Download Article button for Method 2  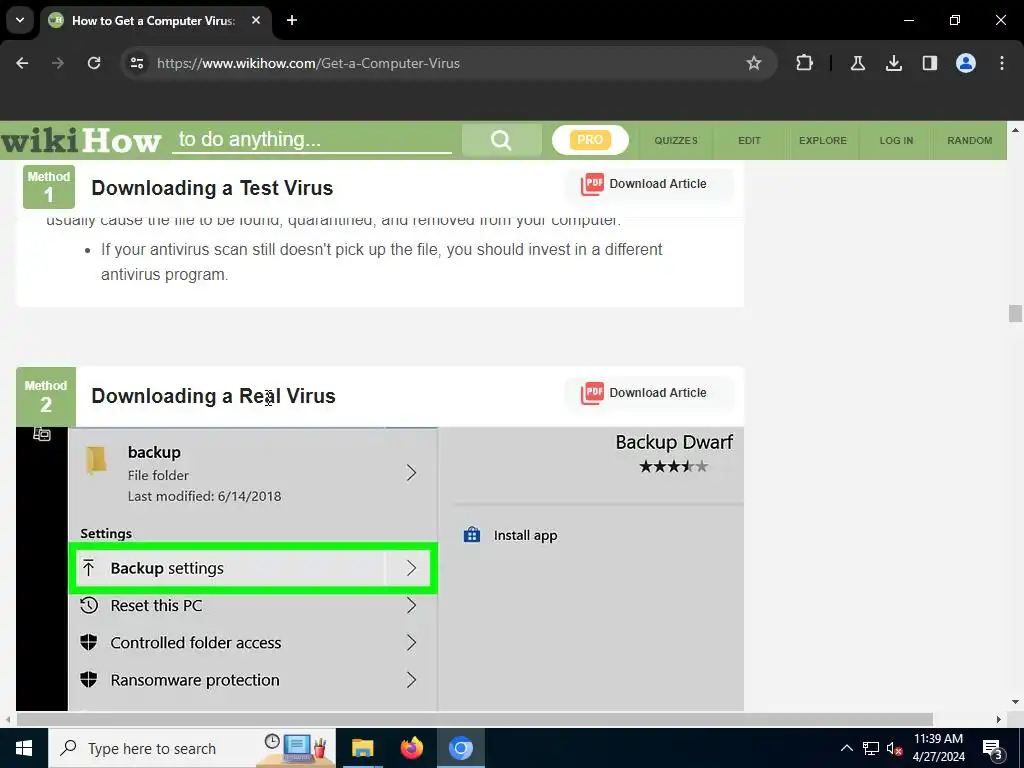tap(650, 393)
